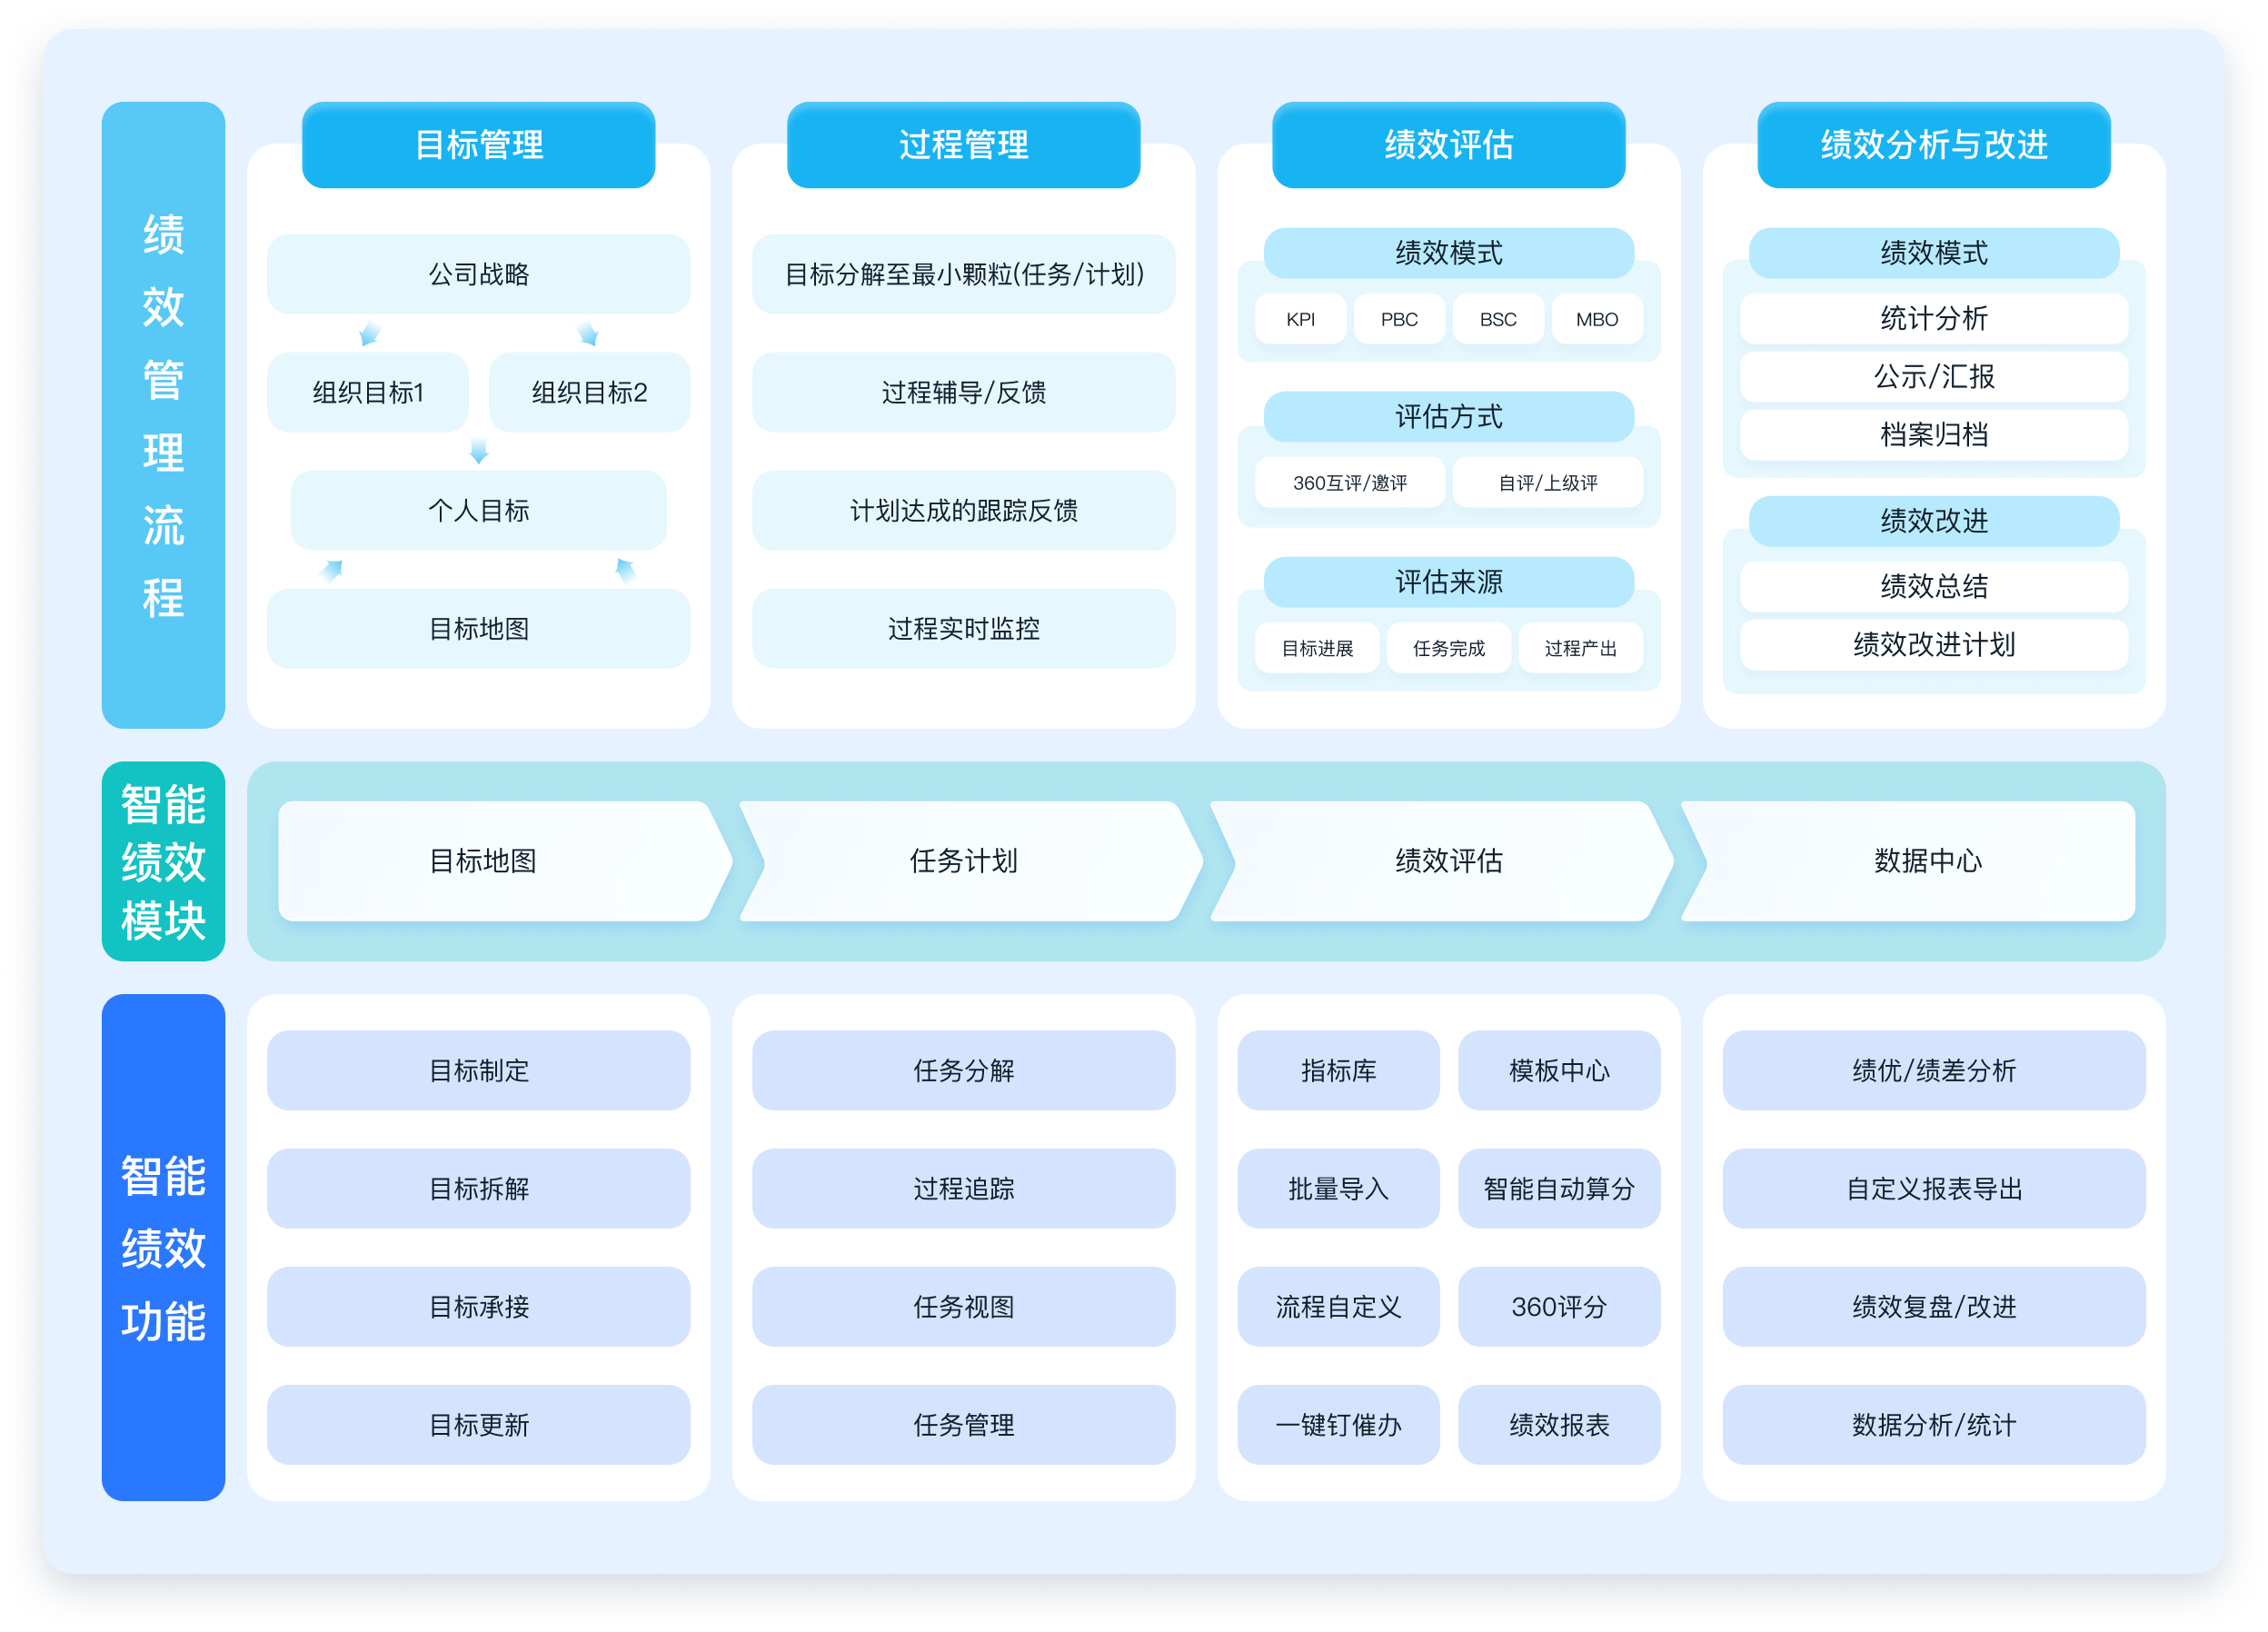Click the 绩效评估 module step arrow
2268x1632 pixels.
1442,861
